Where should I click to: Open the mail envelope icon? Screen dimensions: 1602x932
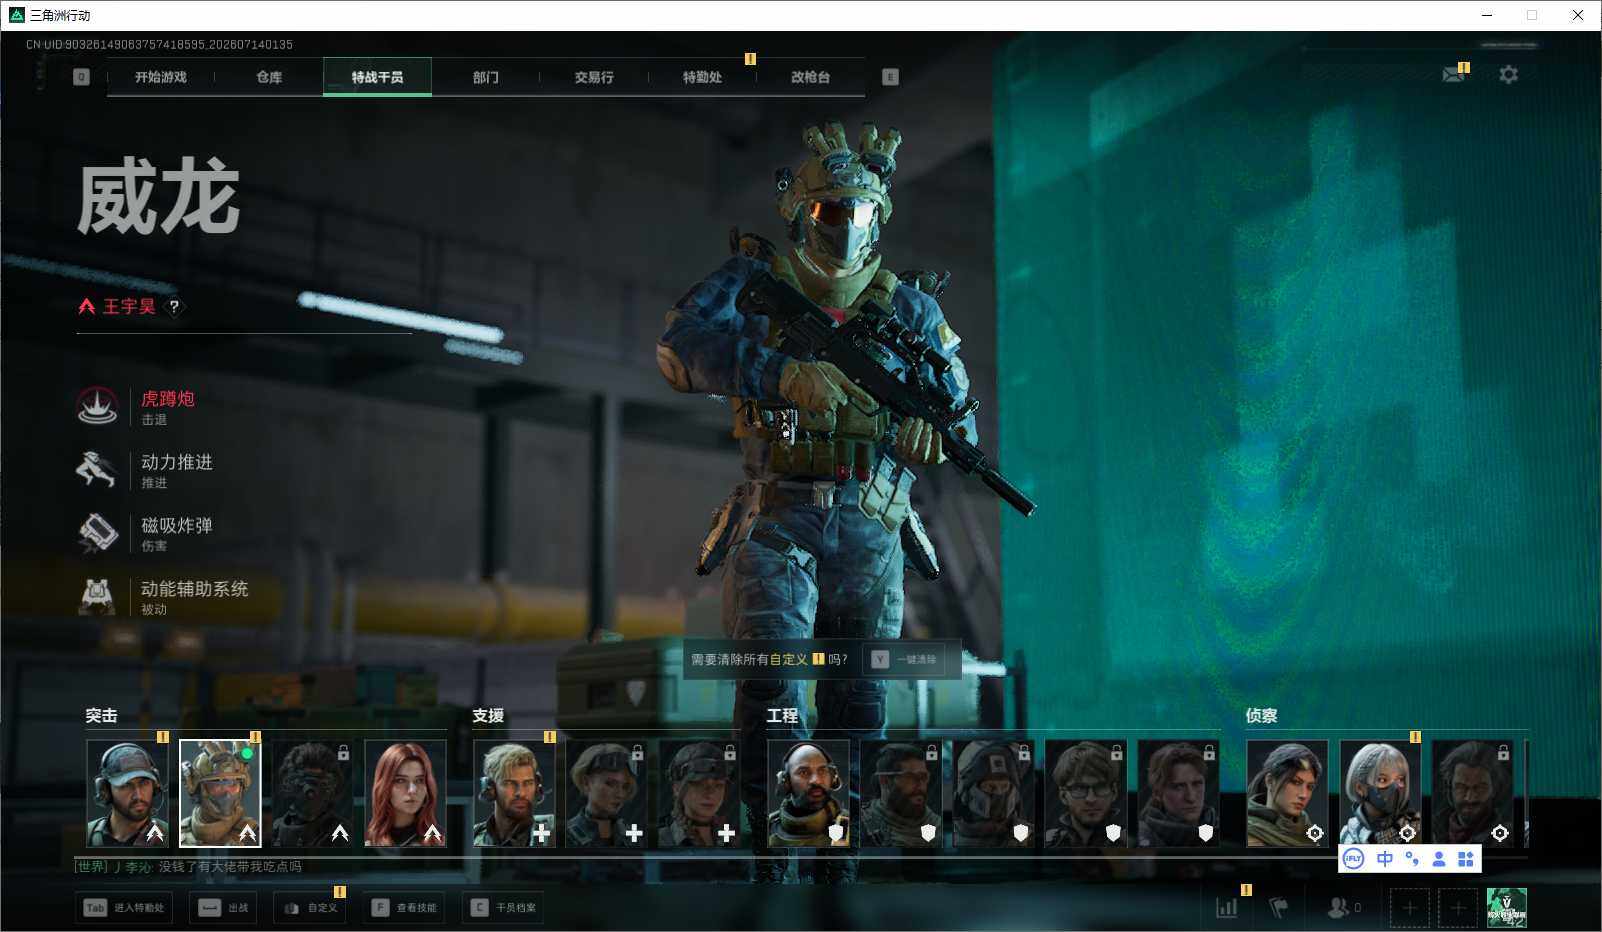click(1453, 74)
